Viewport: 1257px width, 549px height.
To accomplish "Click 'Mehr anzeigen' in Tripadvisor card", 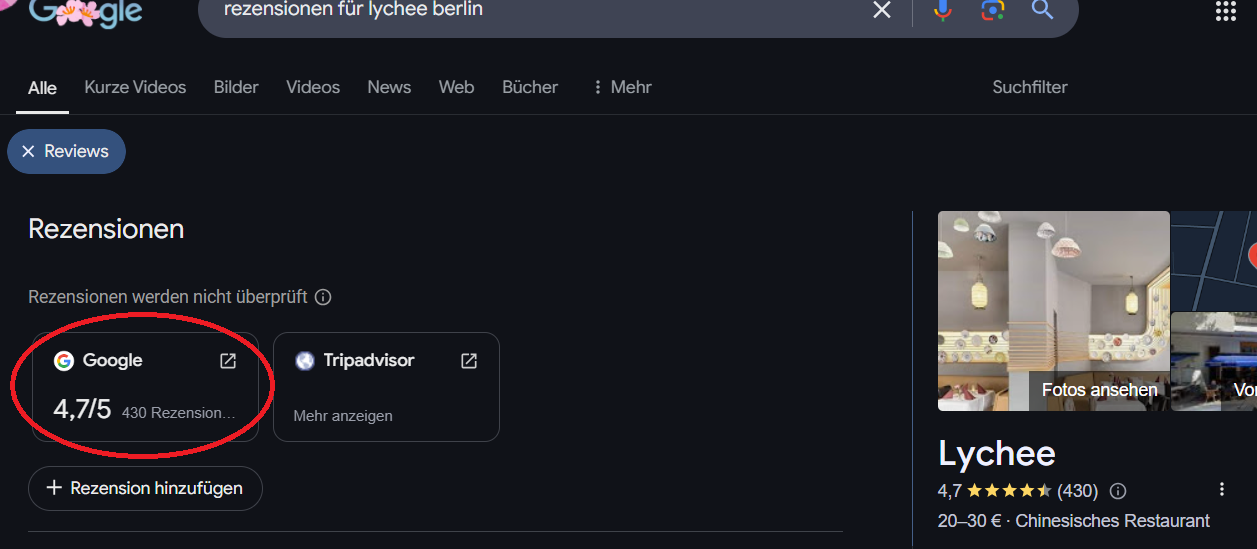I will tap(343, 415).
